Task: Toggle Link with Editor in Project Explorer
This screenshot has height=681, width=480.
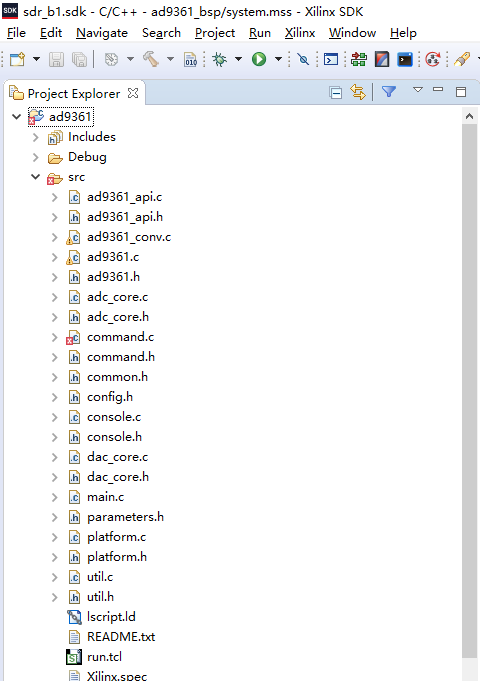Action: pyautogui.click(x=358, y=92)
